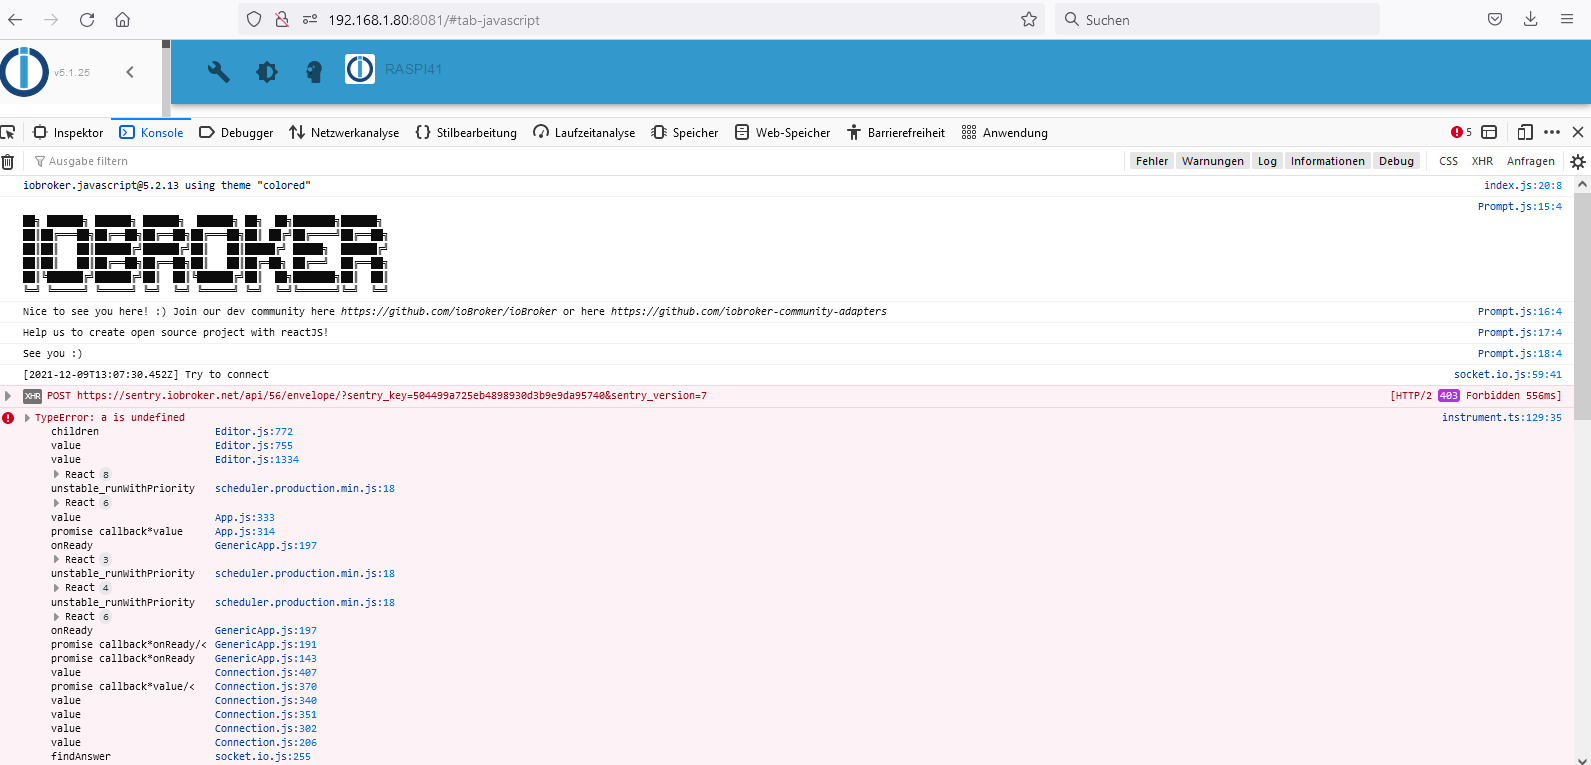
Task: Toggle XHR filter
Action: click(1482, 161)
